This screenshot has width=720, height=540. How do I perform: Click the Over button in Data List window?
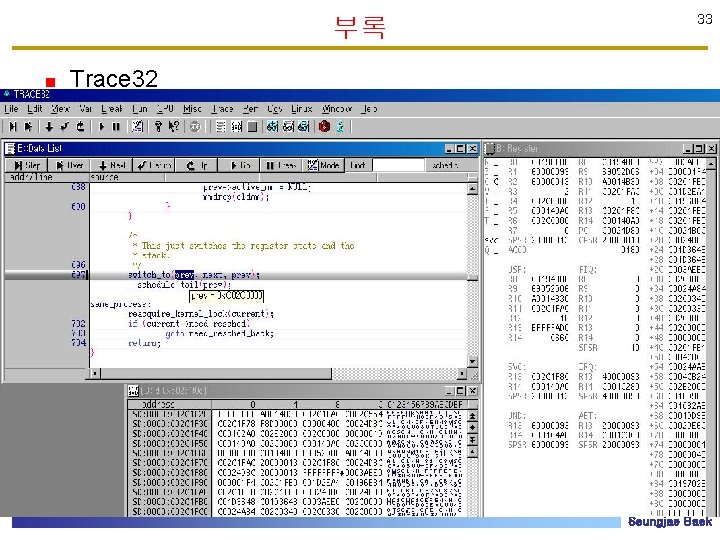click(x=68, y=165)
